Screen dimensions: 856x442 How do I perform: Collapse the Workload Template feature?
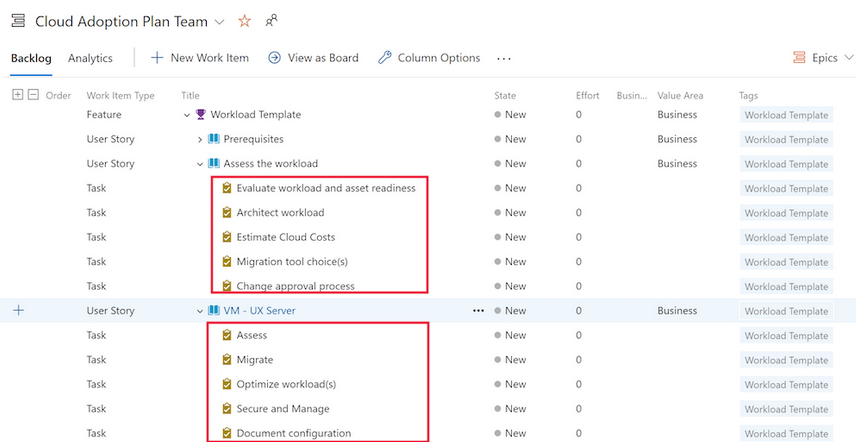pyautogui.click(x=187, y=115)
